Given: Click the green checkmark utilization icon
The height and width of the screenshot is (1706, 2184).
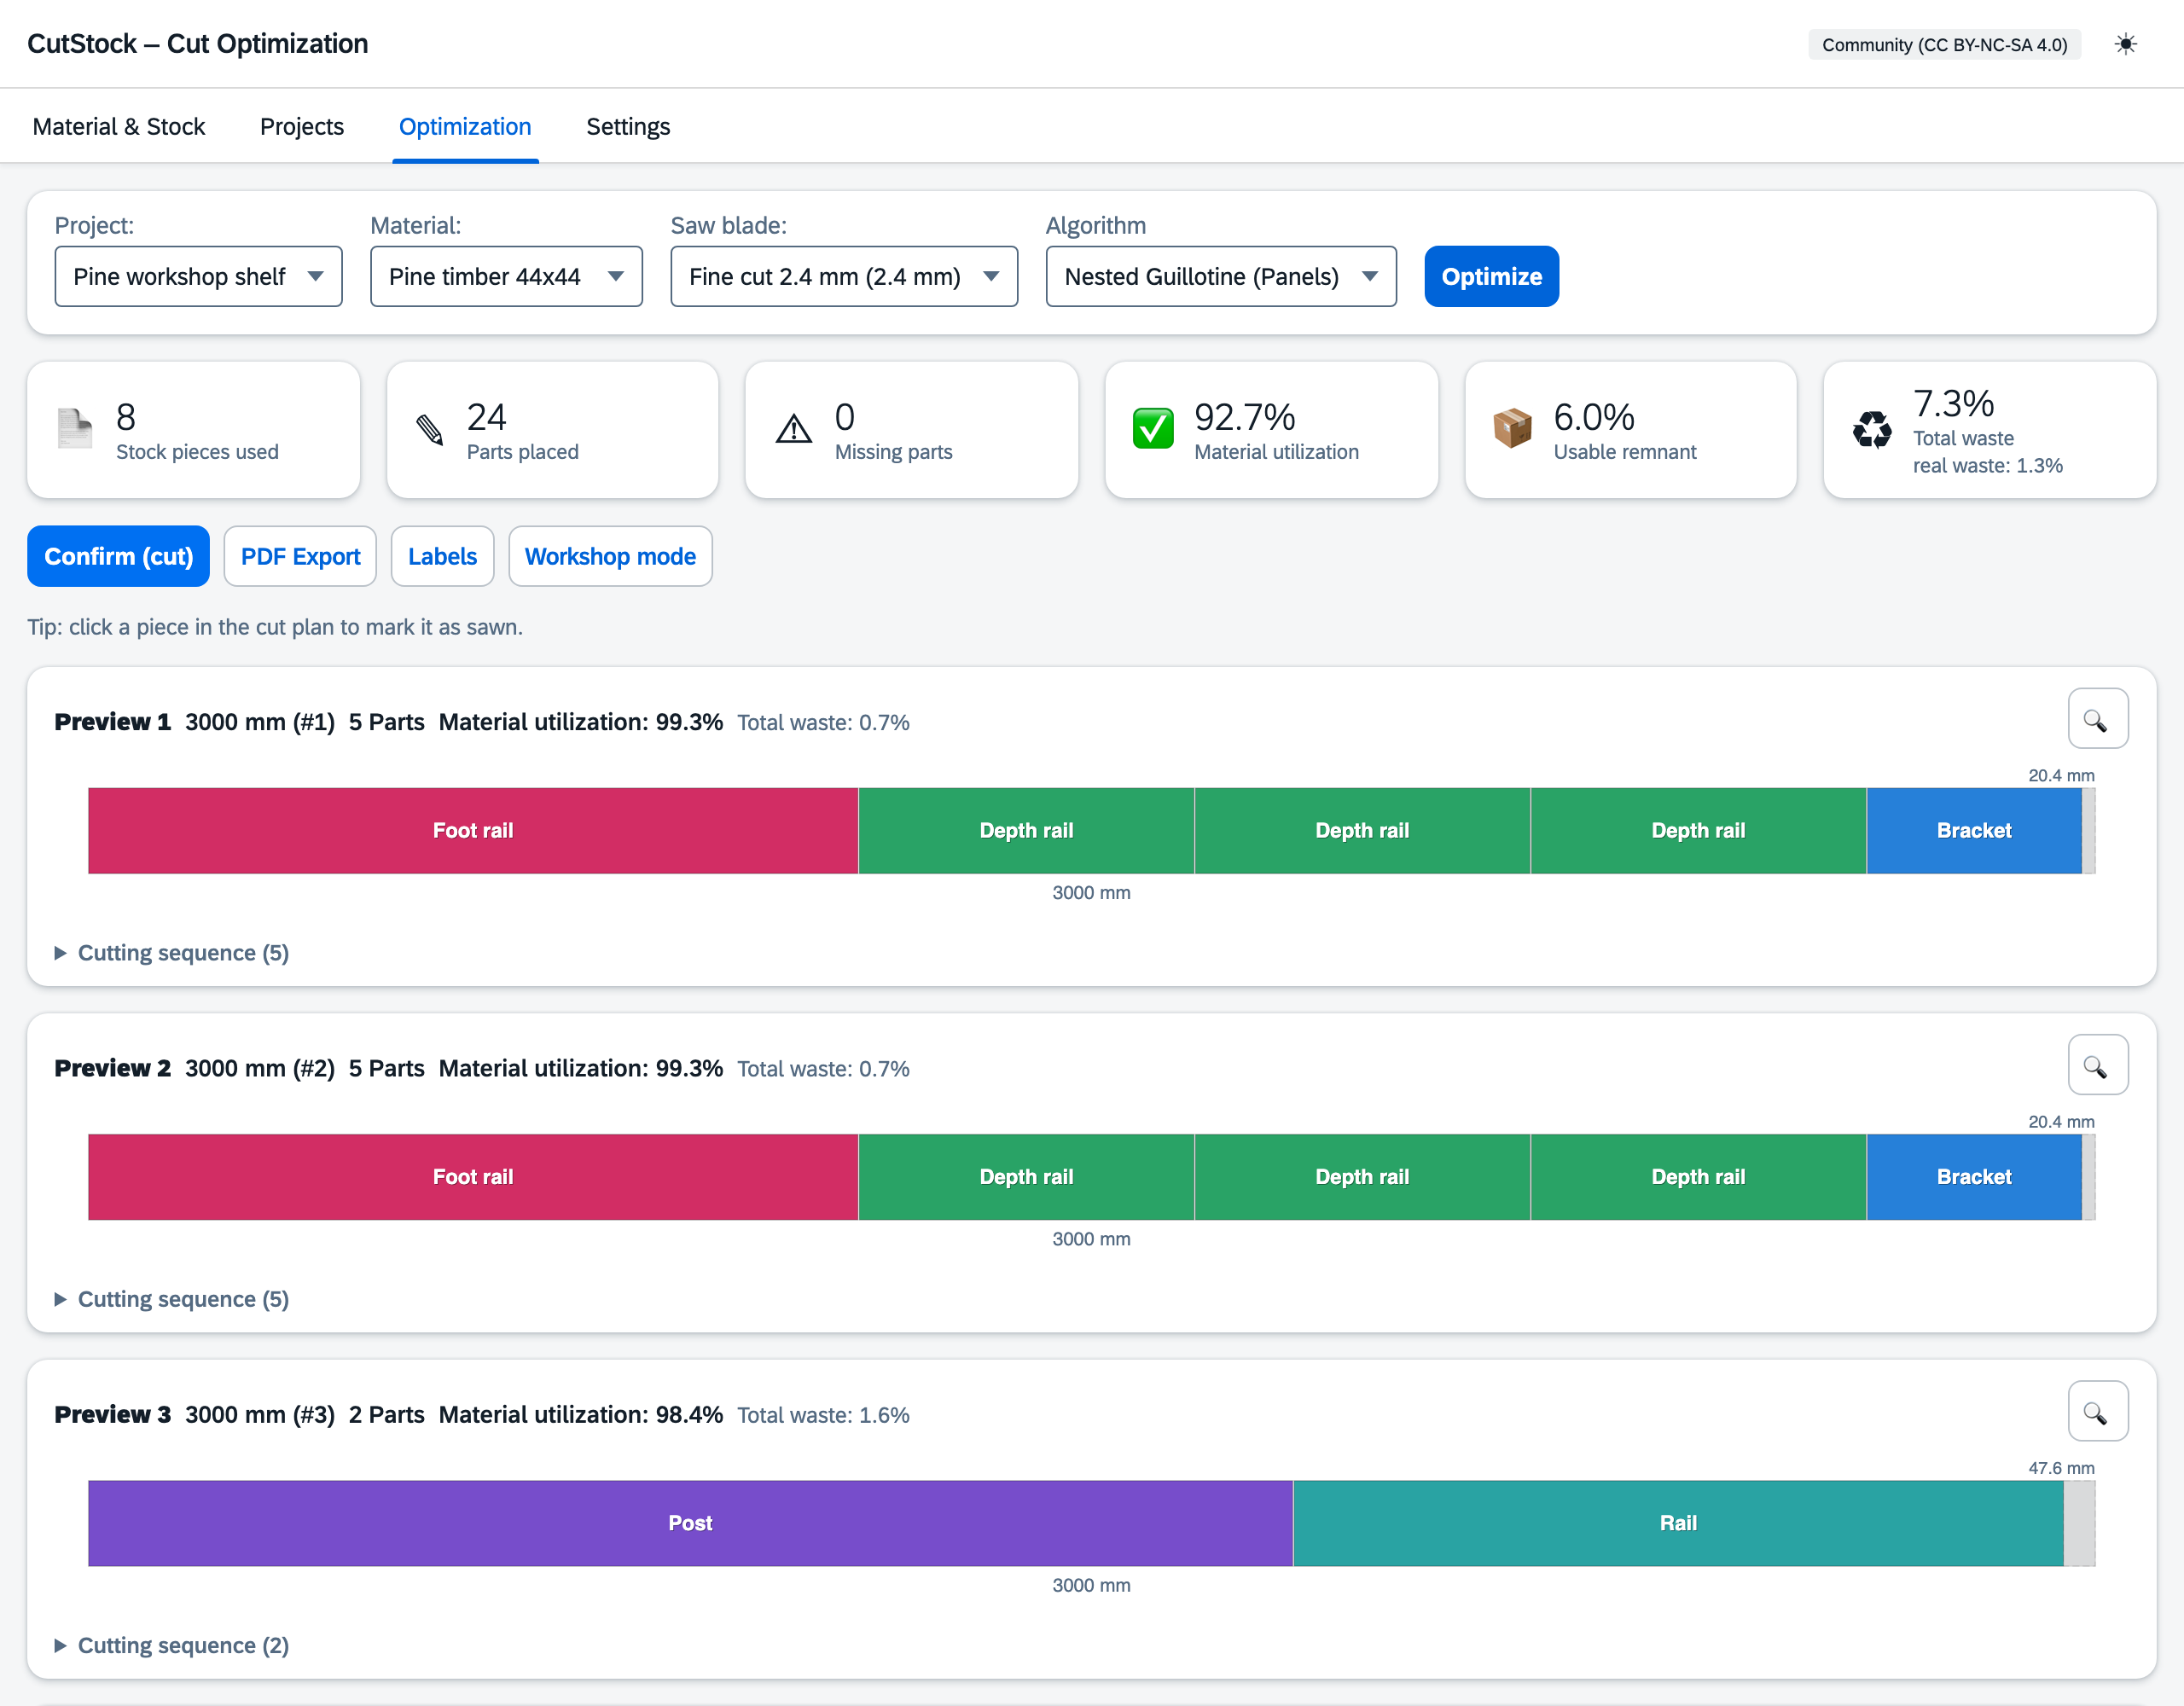Looking at the screenshot, I should pyautogui.click(x=1153, y=429).
